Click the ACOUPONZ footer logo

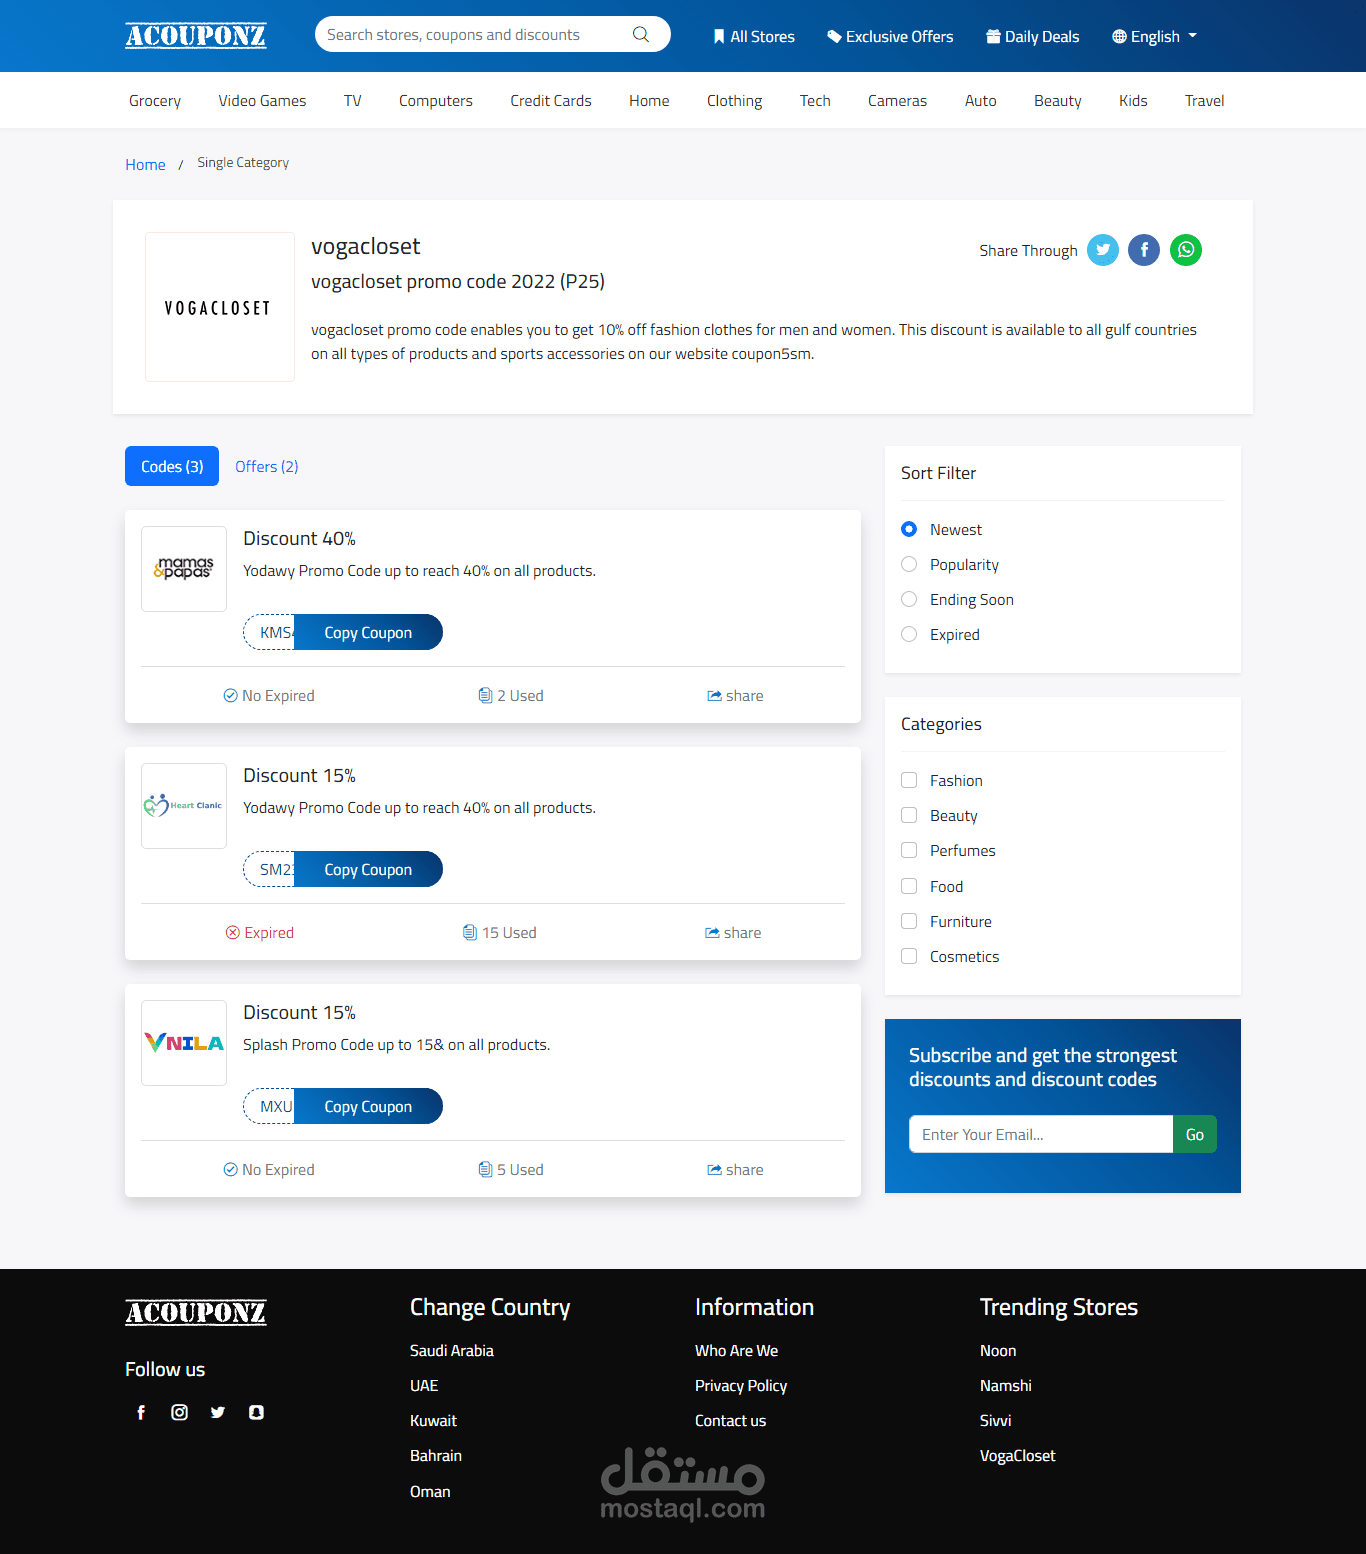tap(196, 1312)
